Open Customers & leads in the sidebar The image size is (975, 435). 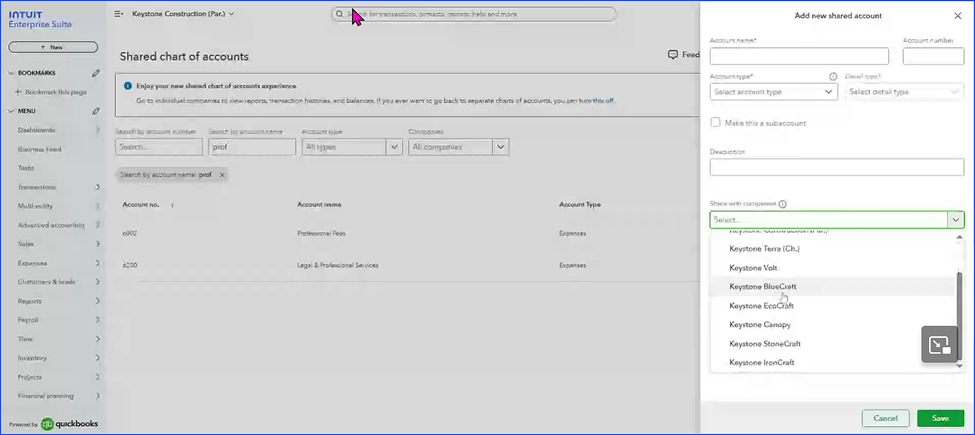(x=47, y=282)
